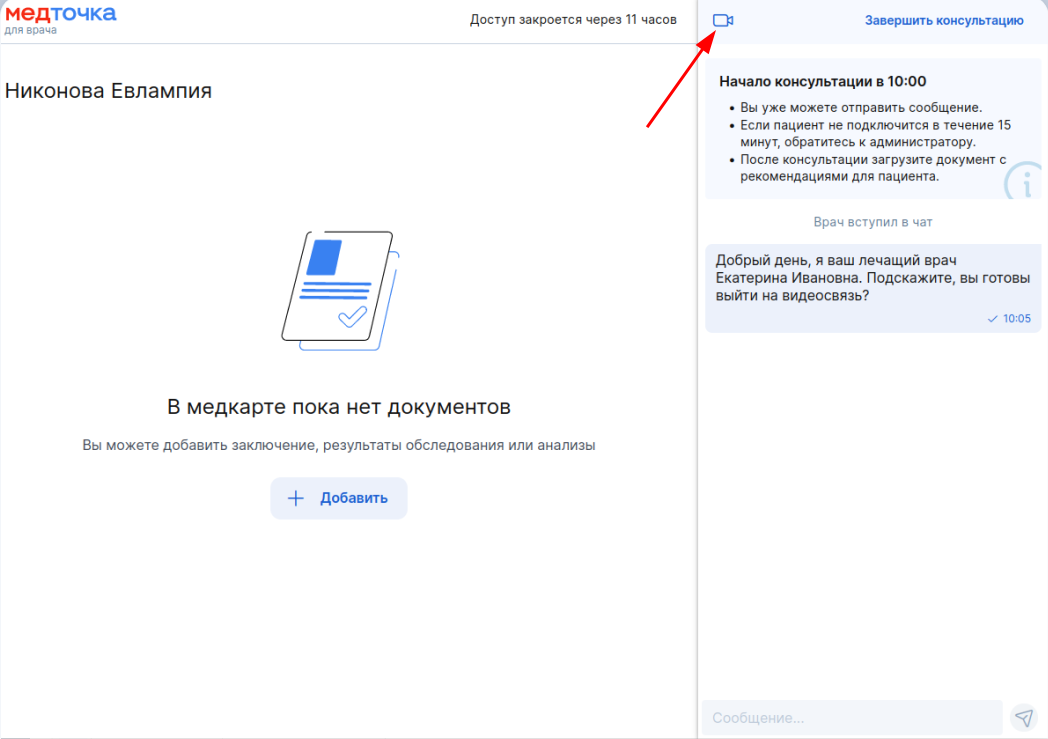Image resolution: width=1048 pixels, height=739 pixels.
Task: Click the info circle icon in consultation notice
Action: point(1025,180)
